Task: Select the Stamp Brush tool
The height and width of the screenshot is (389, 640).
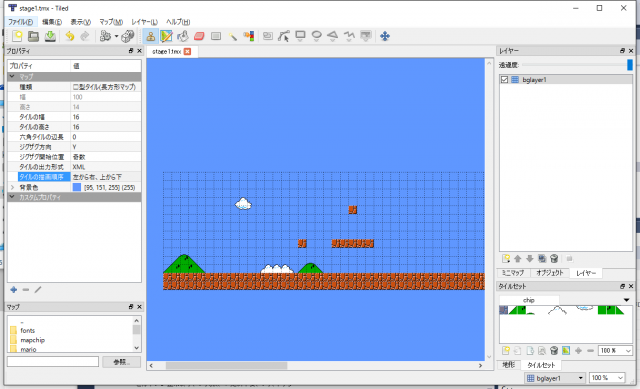Action: click(150, 36)
